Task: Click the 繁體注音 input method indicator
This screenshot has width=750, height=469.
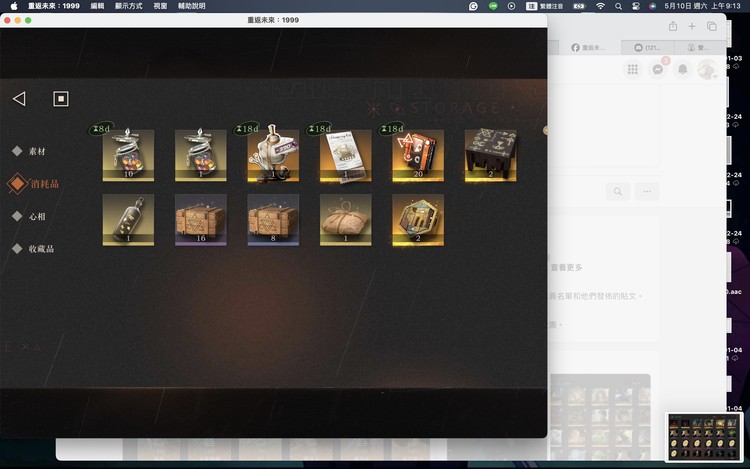Action: (545, 6)
